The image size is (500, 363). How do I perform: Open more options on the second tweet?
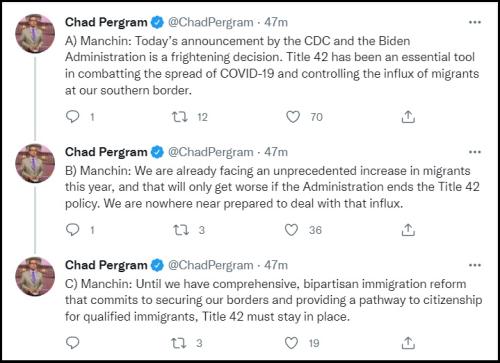click(475, 152)
